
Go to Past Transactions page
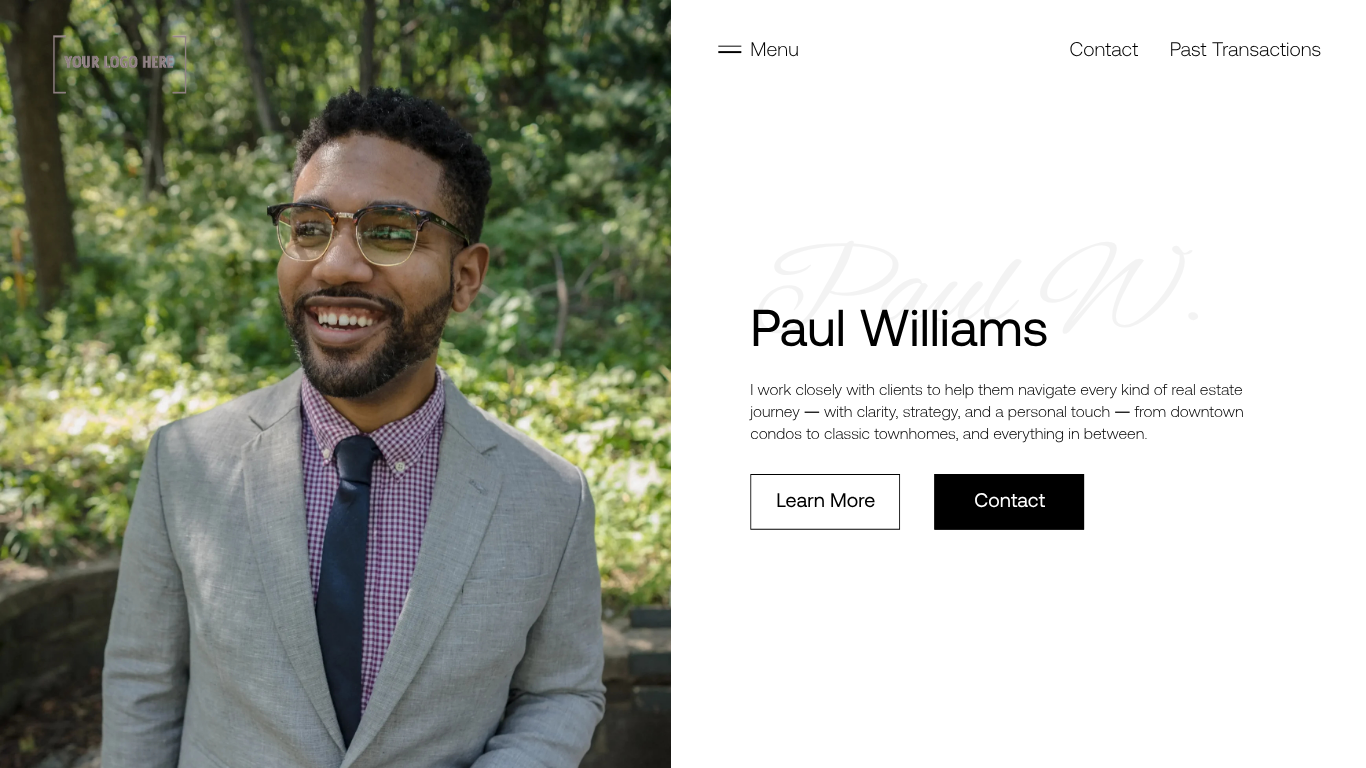(x=1245, y=49)
